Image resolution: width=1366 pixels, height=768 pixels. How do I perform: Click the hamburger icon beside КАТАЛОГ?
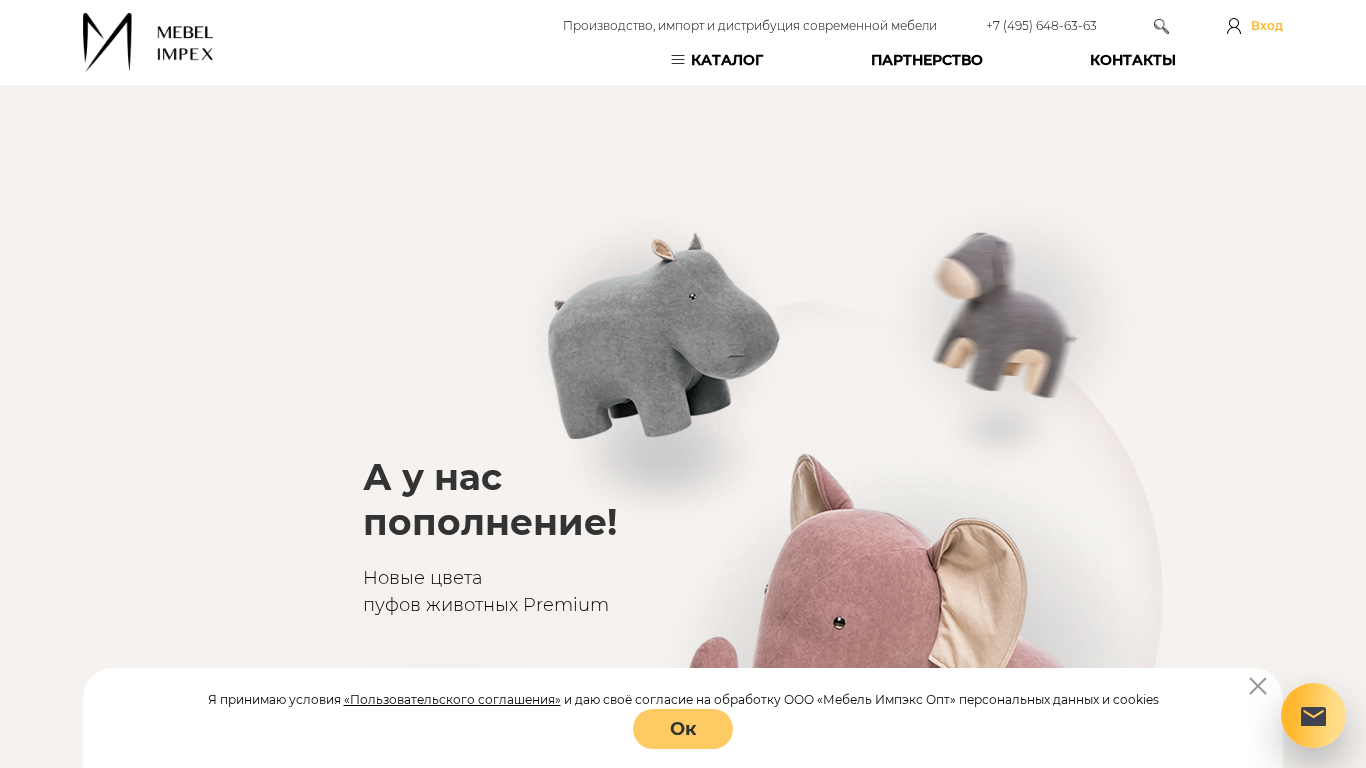click(x=678, y=60)
